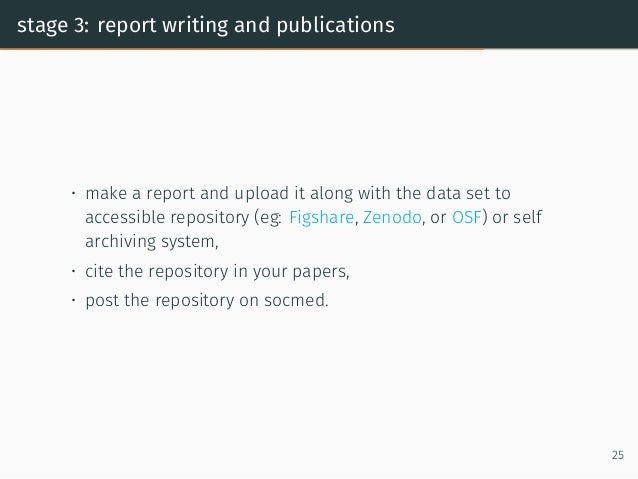Click the phrase 'accessible repository'
The image size is (638, 479).
167,218
